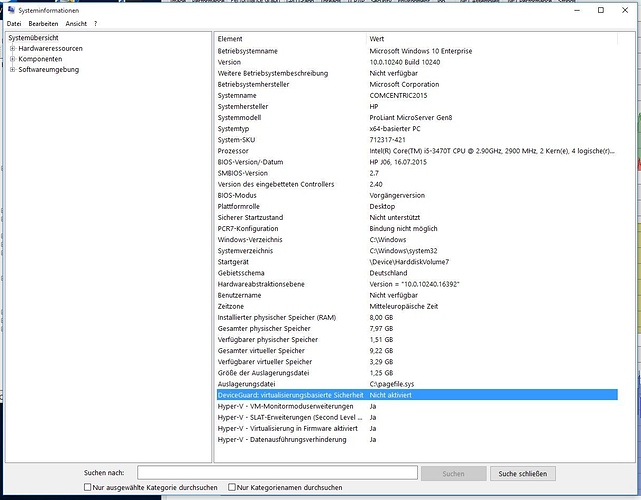Select Hardwareressourcen tree item
The height and width of the screenshot is (500, 641).
pos(50,48)
